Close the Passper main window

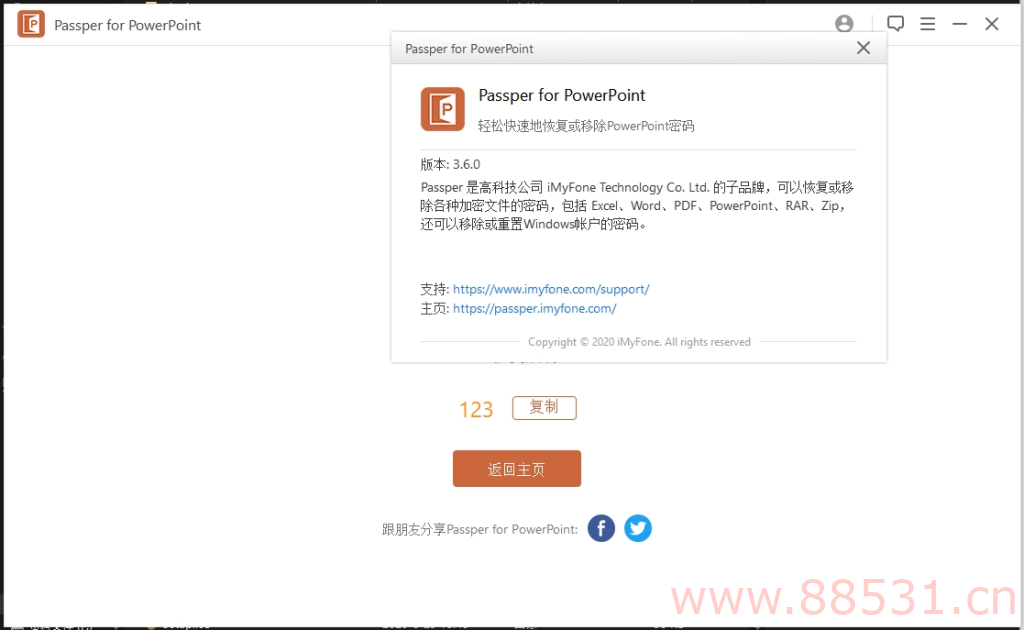coord(991,24)
